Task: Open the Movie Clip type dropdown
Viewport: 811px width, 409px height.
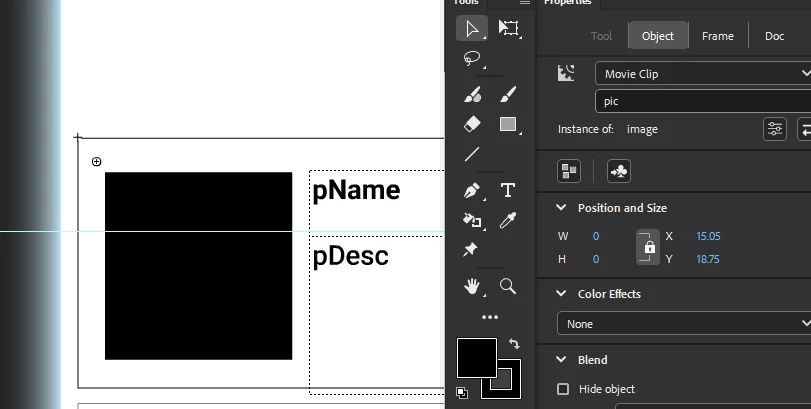Action: [703, 73]
